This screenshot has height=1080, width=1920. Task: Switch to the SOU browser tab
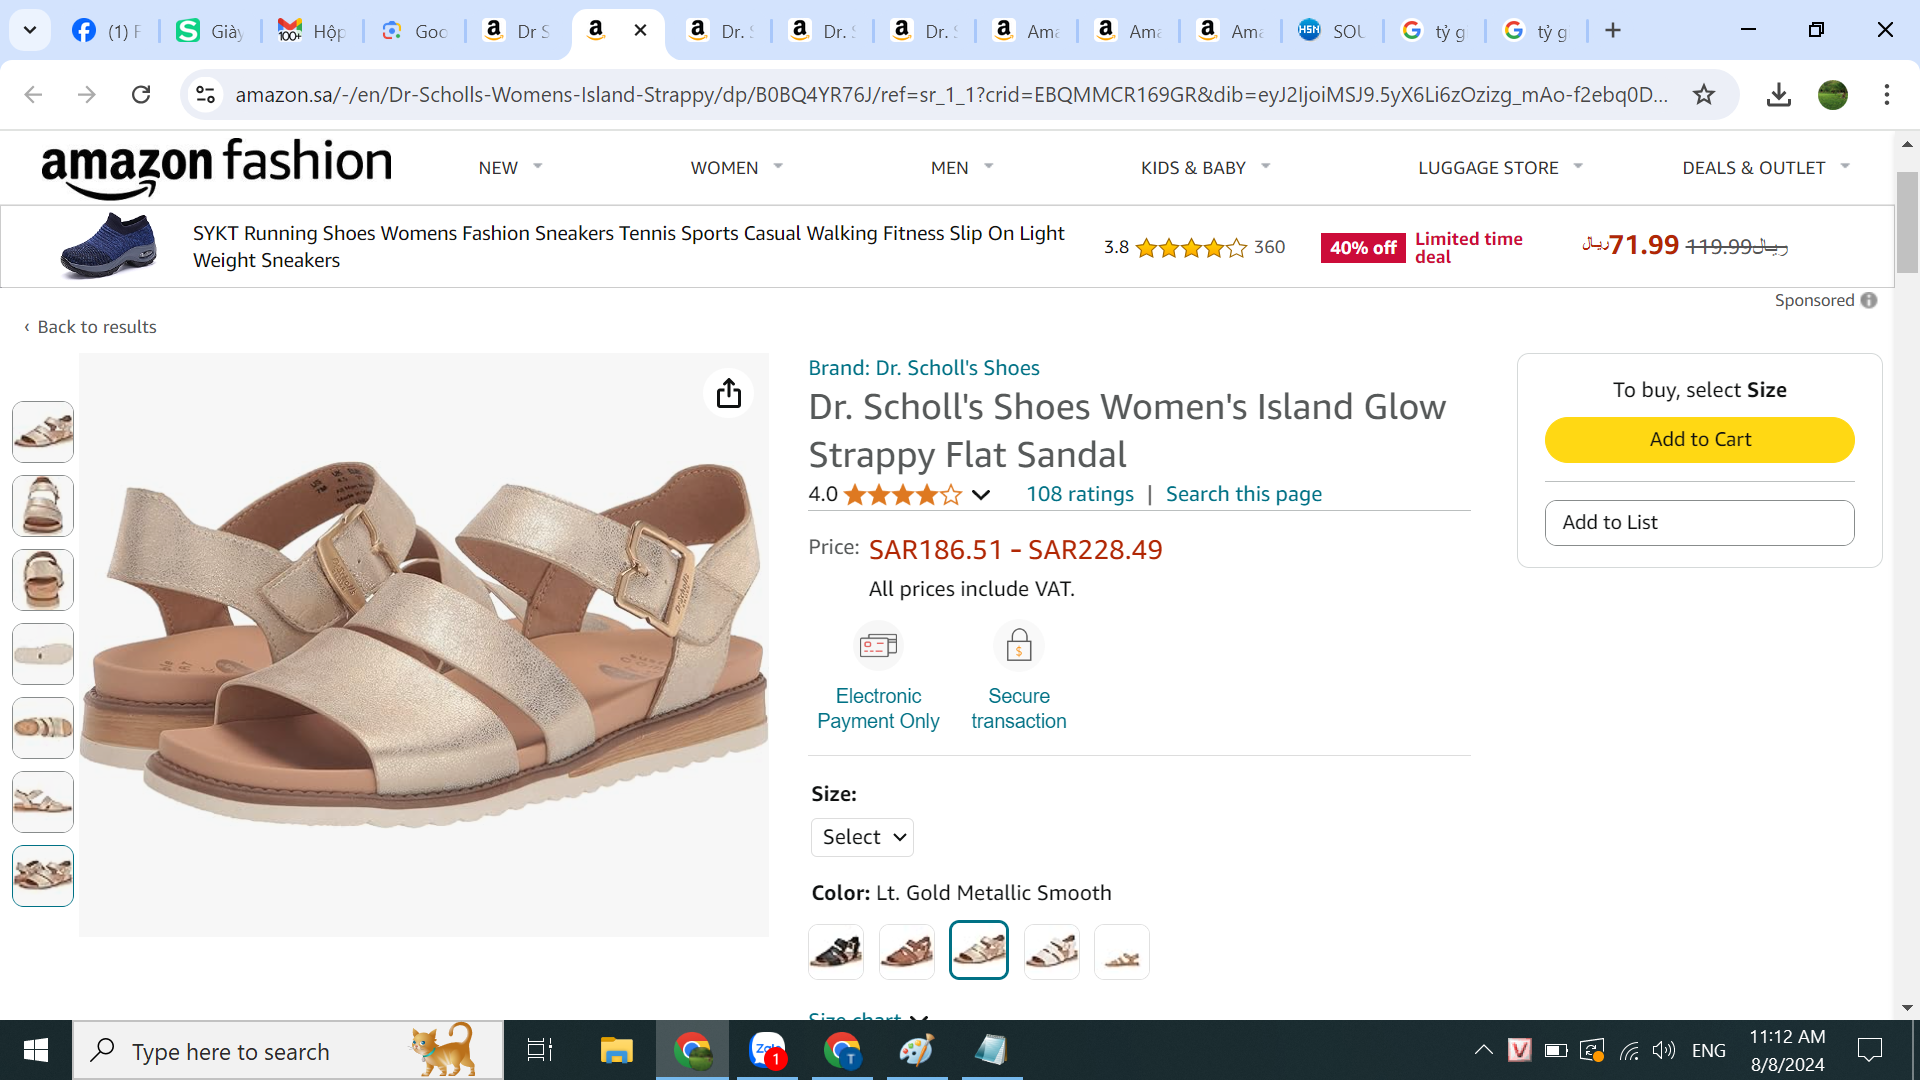pyautogui.click(x=1333, y=31)
